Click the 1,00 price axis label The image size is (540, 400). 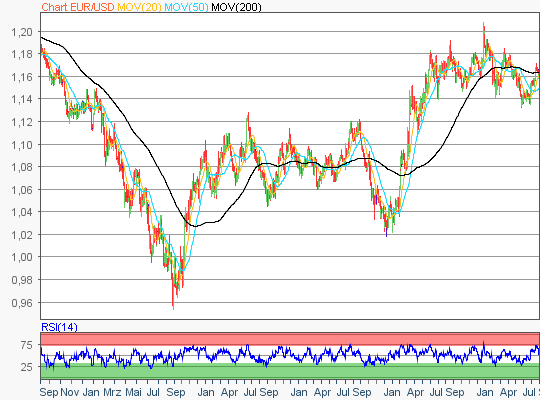[22, 257]
